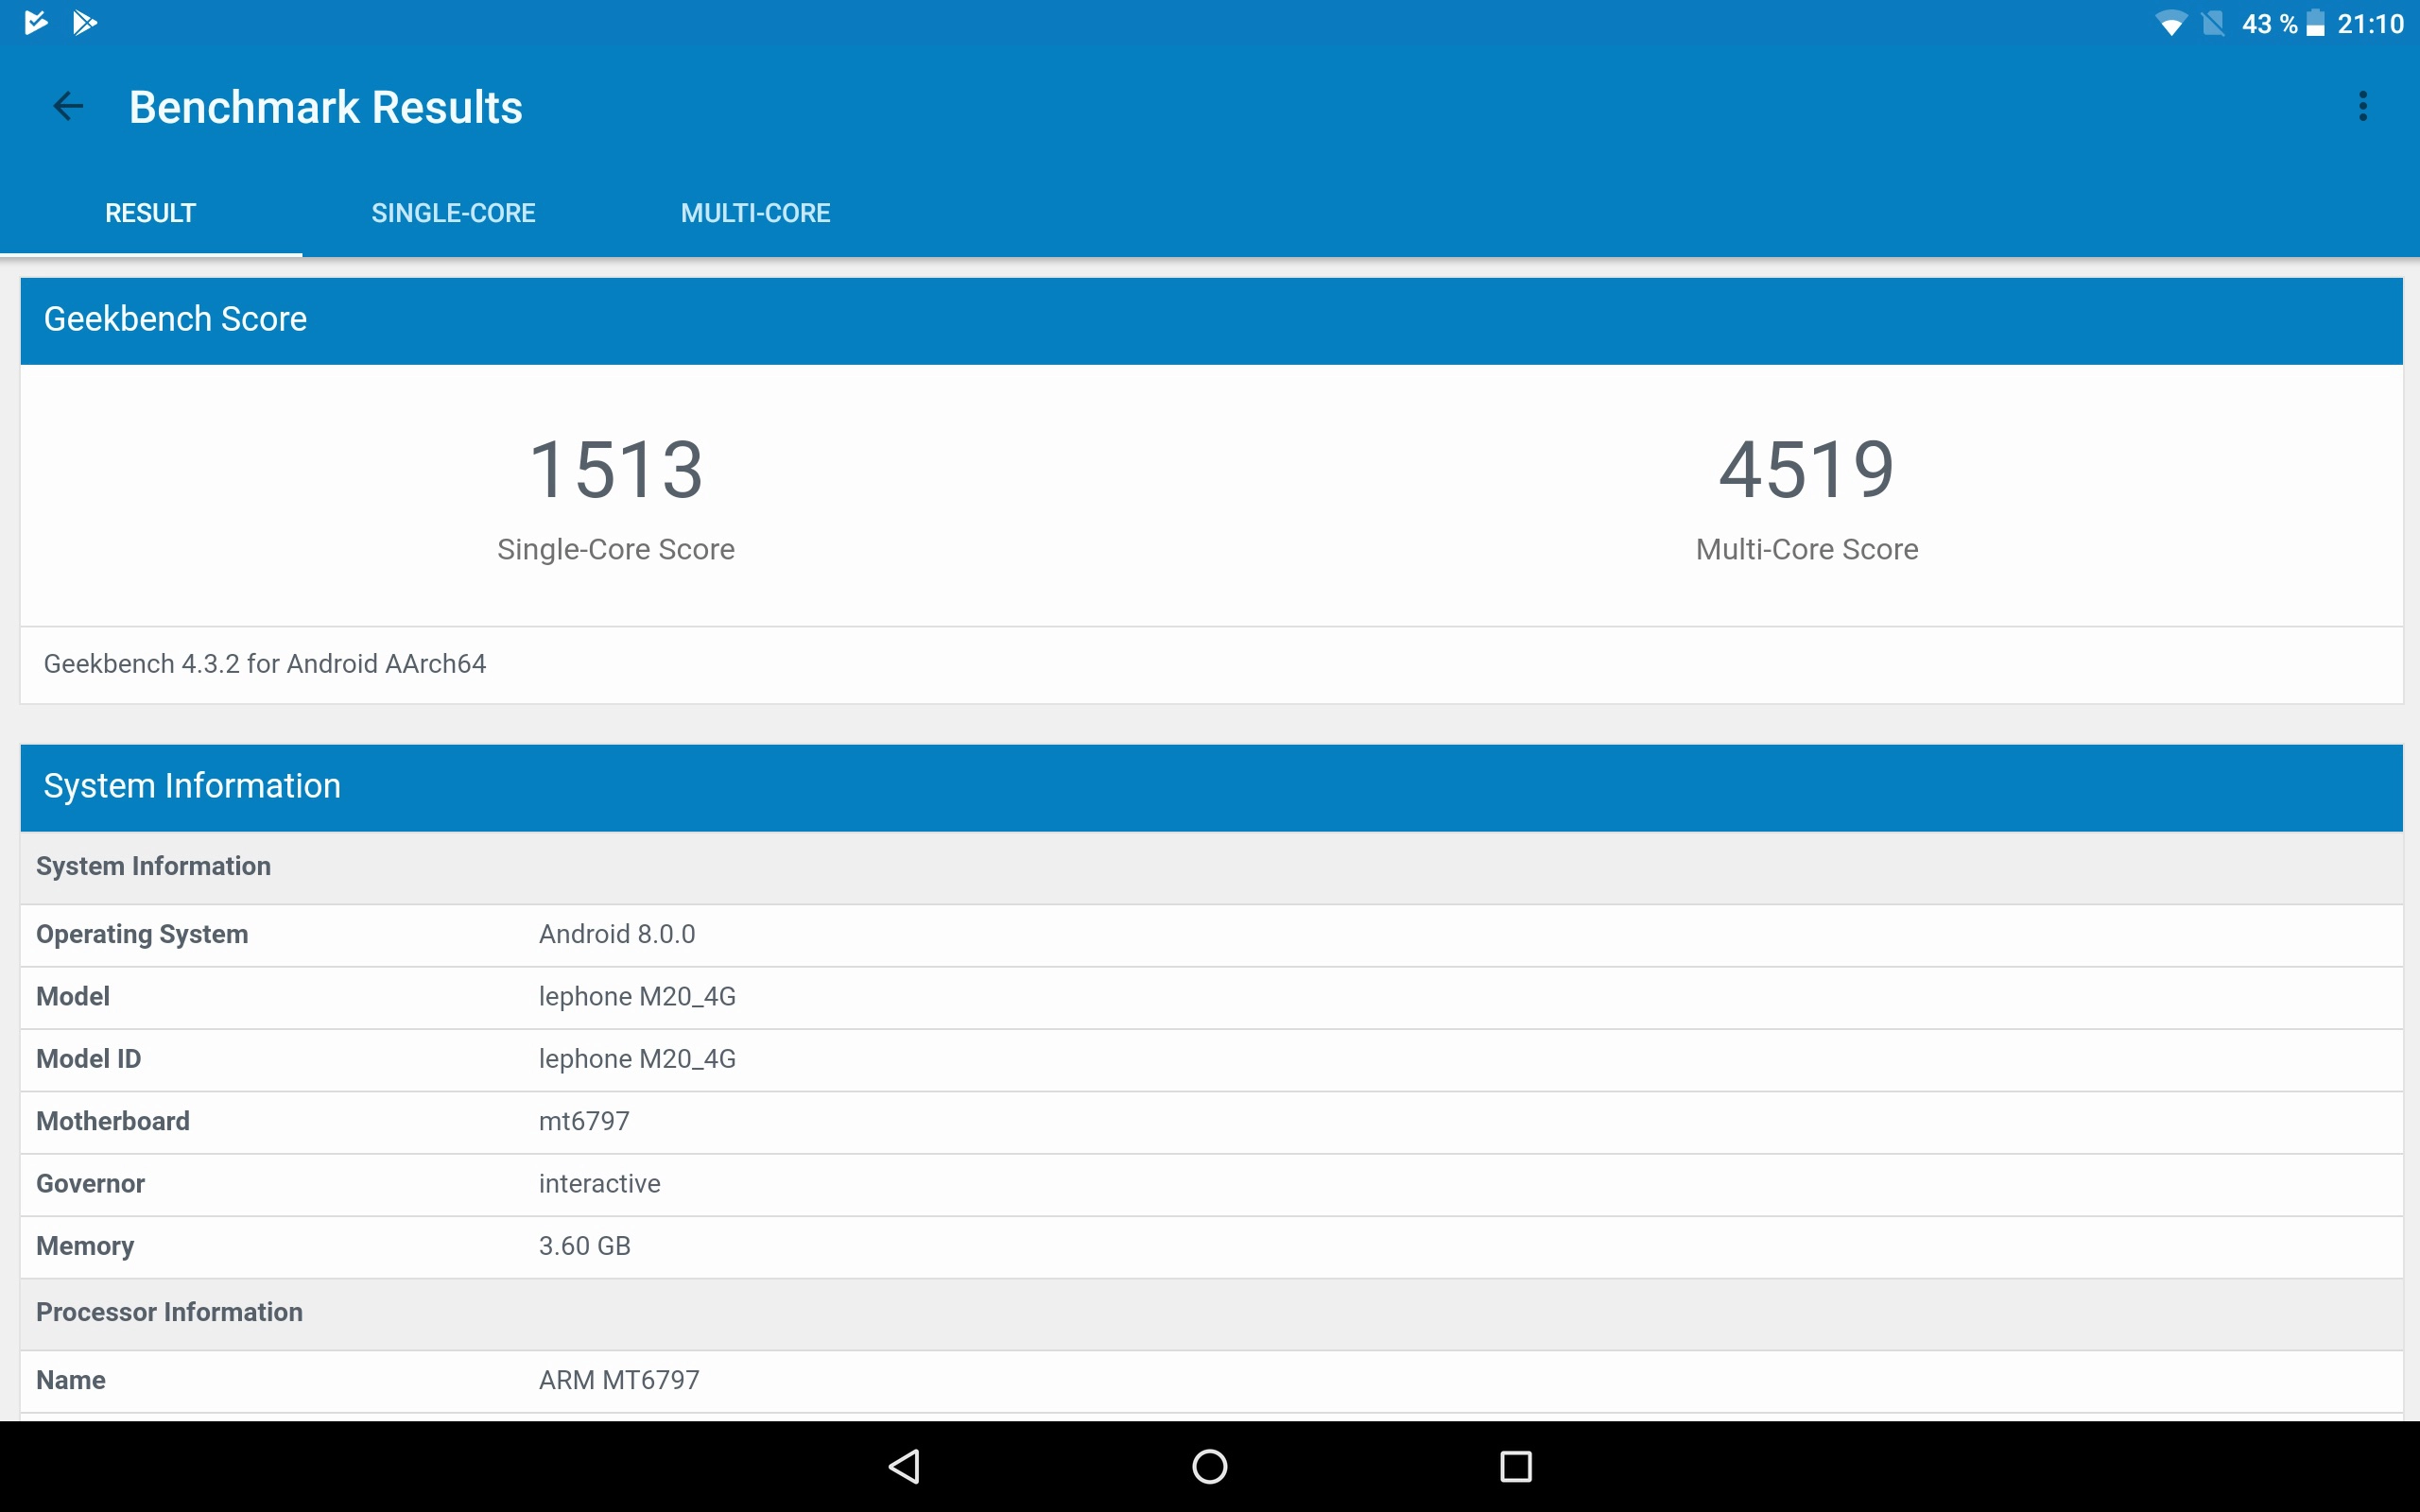Tap the multi-core score 4519

click(x=1806, y=469)
